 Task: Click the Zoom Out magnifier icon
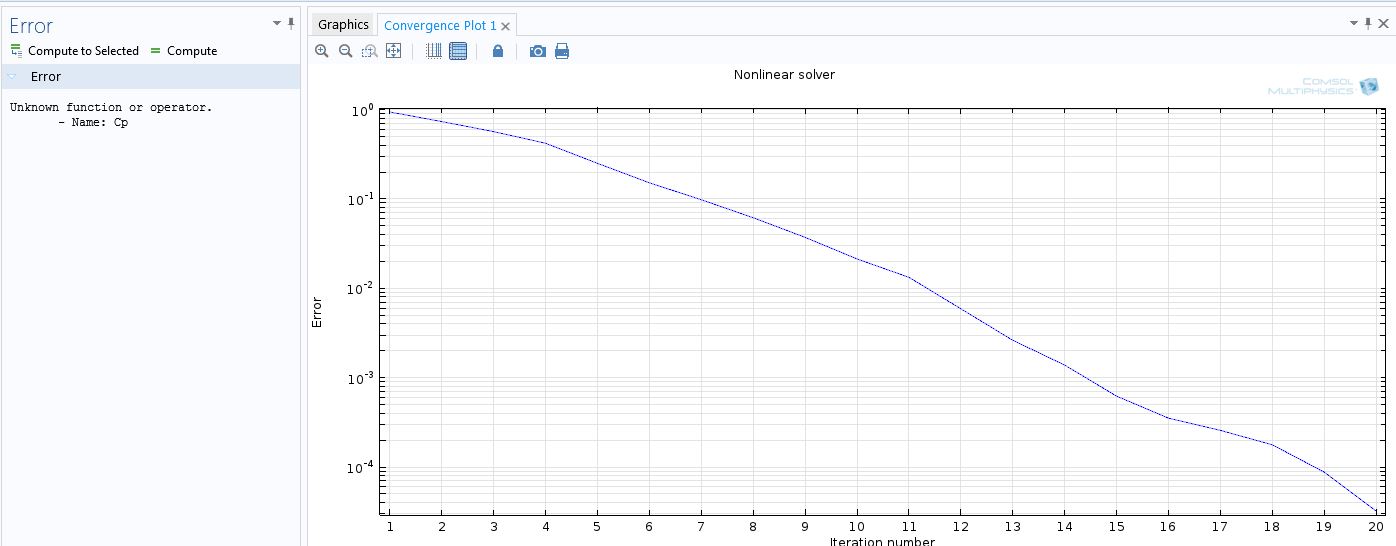click(345, 51)
